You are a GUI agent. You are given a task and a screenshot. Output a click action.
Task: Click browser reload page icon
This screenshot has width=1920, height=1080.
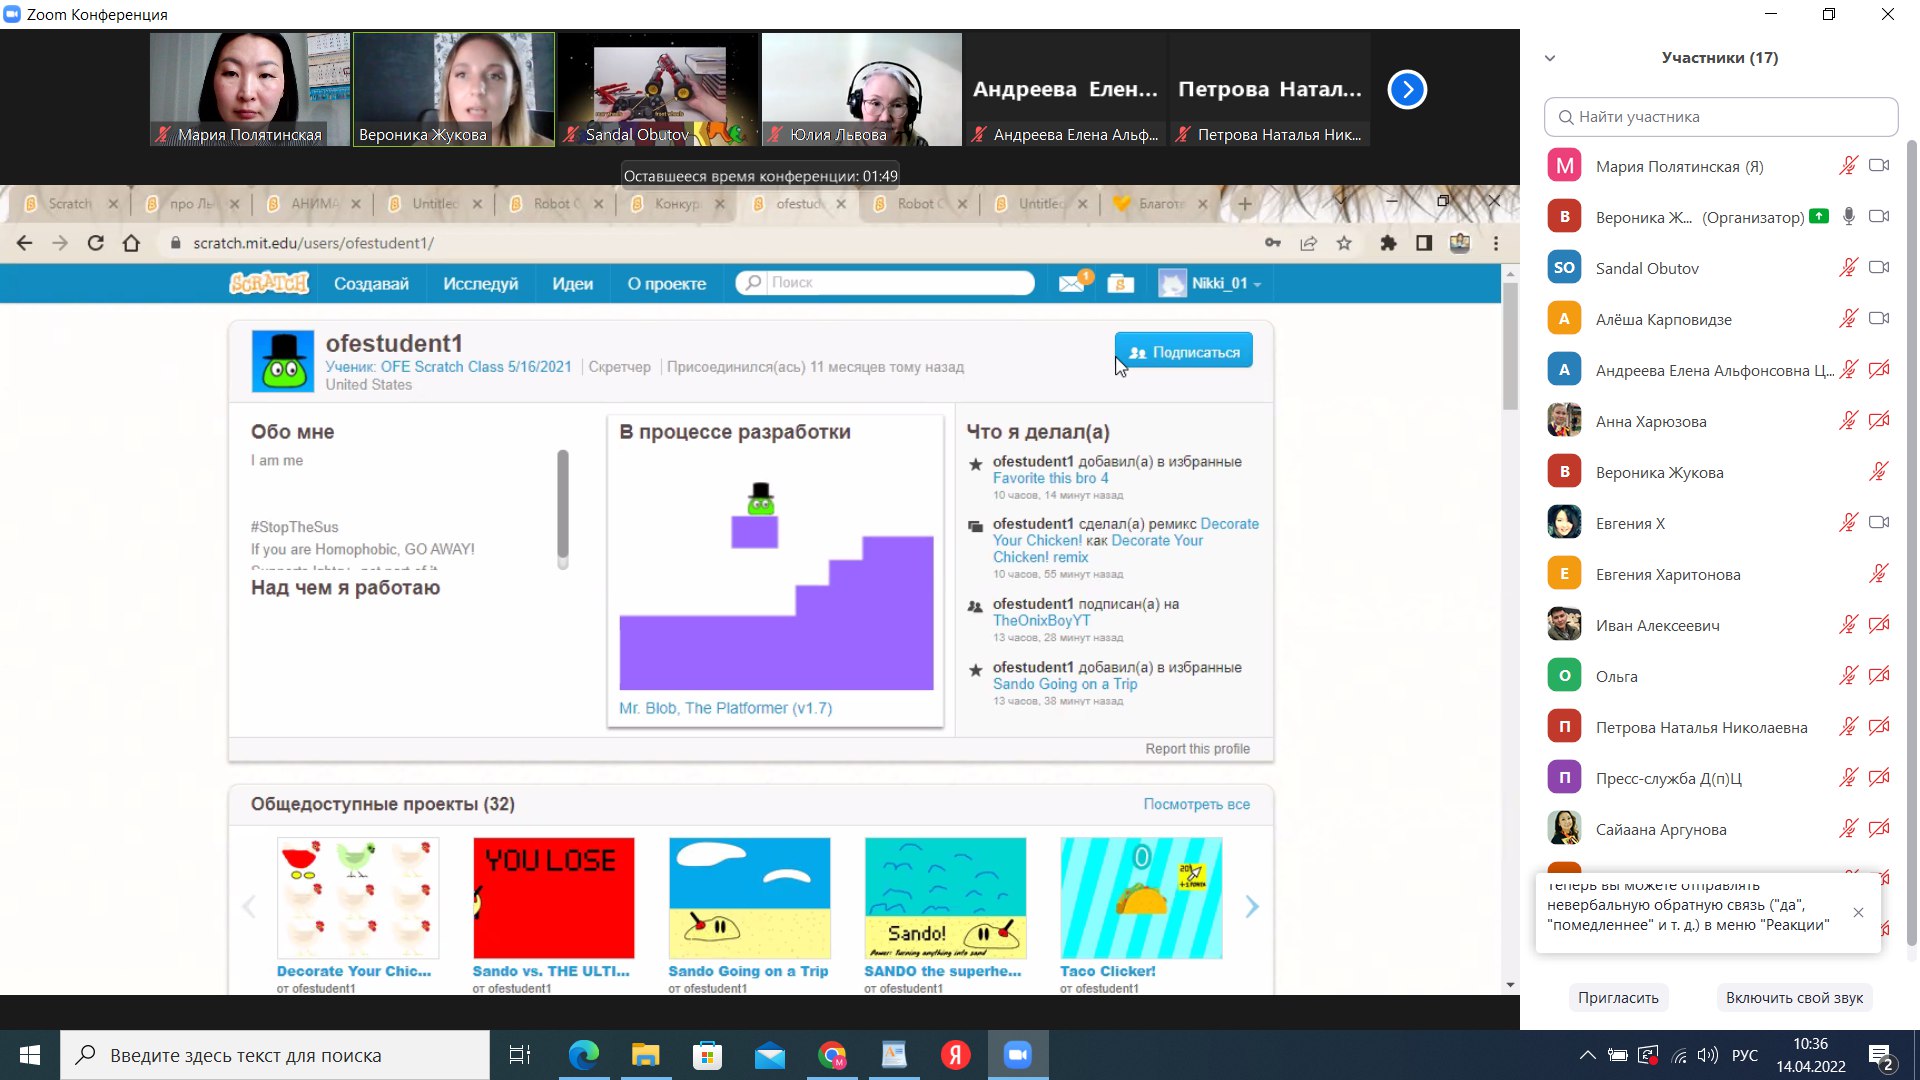click(95, 243)
